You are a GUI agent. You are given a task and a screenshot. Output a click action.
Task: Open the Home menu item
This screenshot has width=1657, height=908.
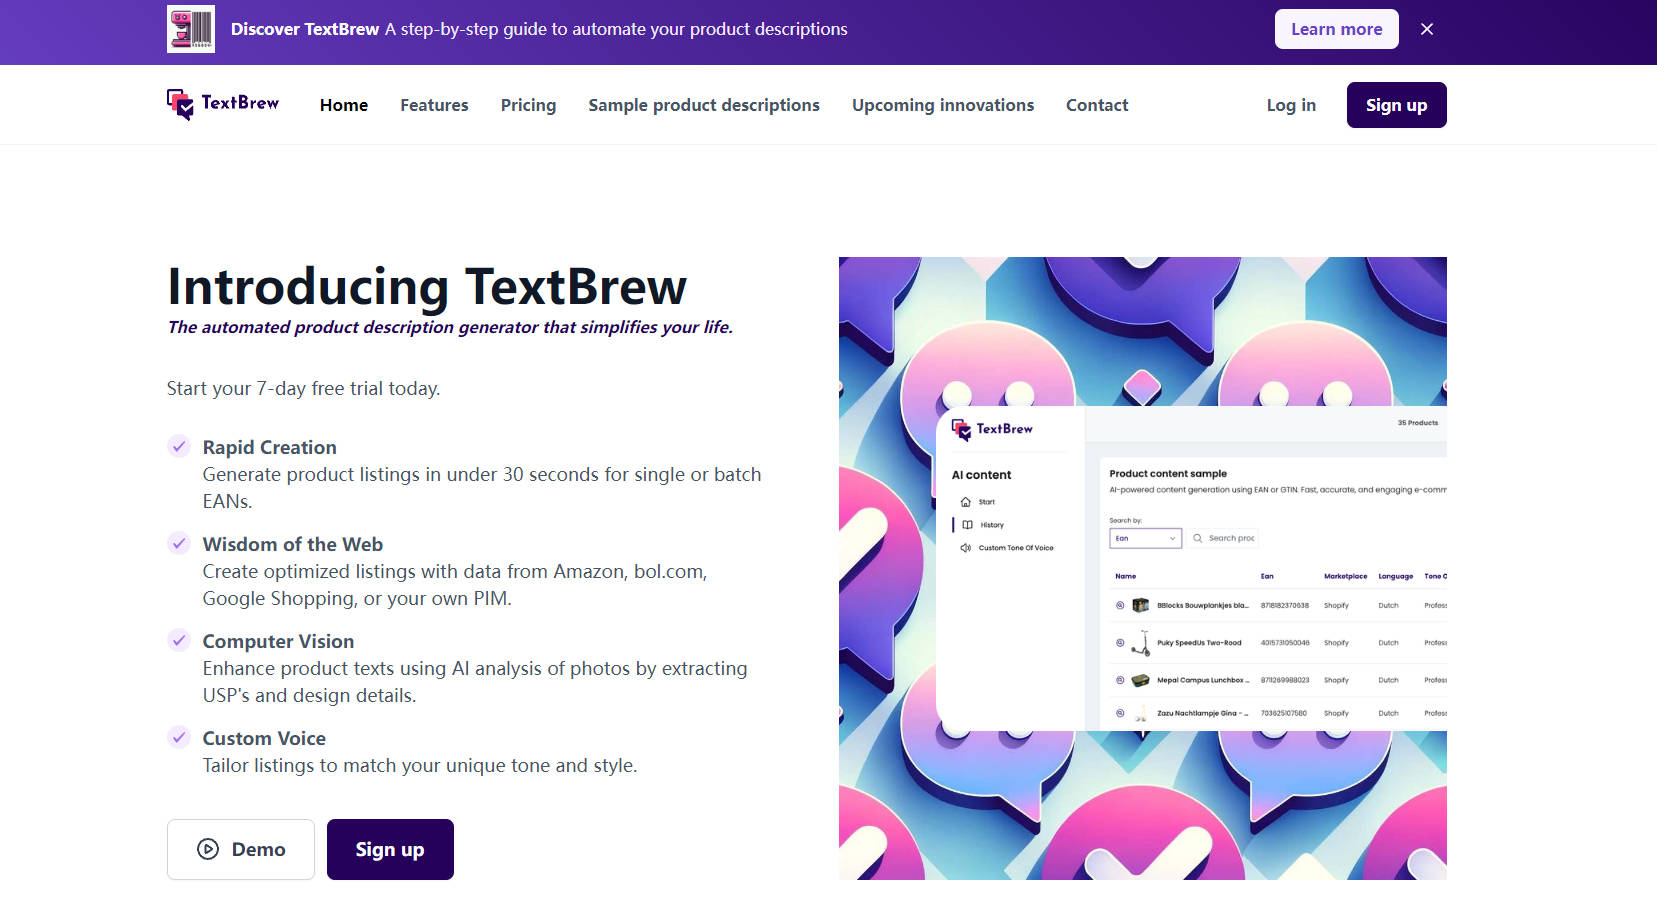pyautogui.click(x=344, y=105)
